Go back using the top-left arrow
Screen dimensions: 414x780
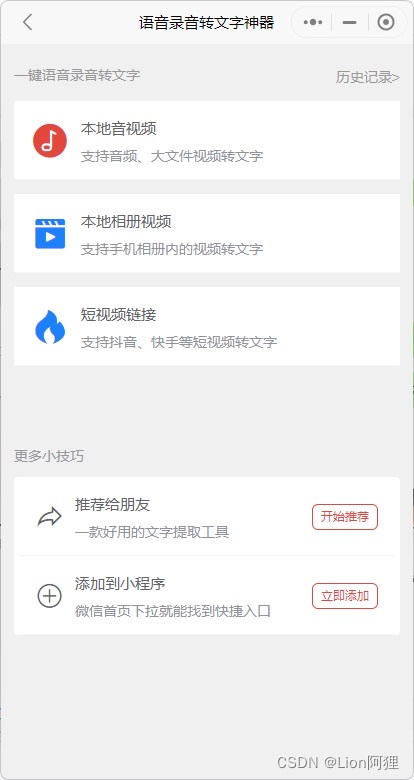pos(28,22)
